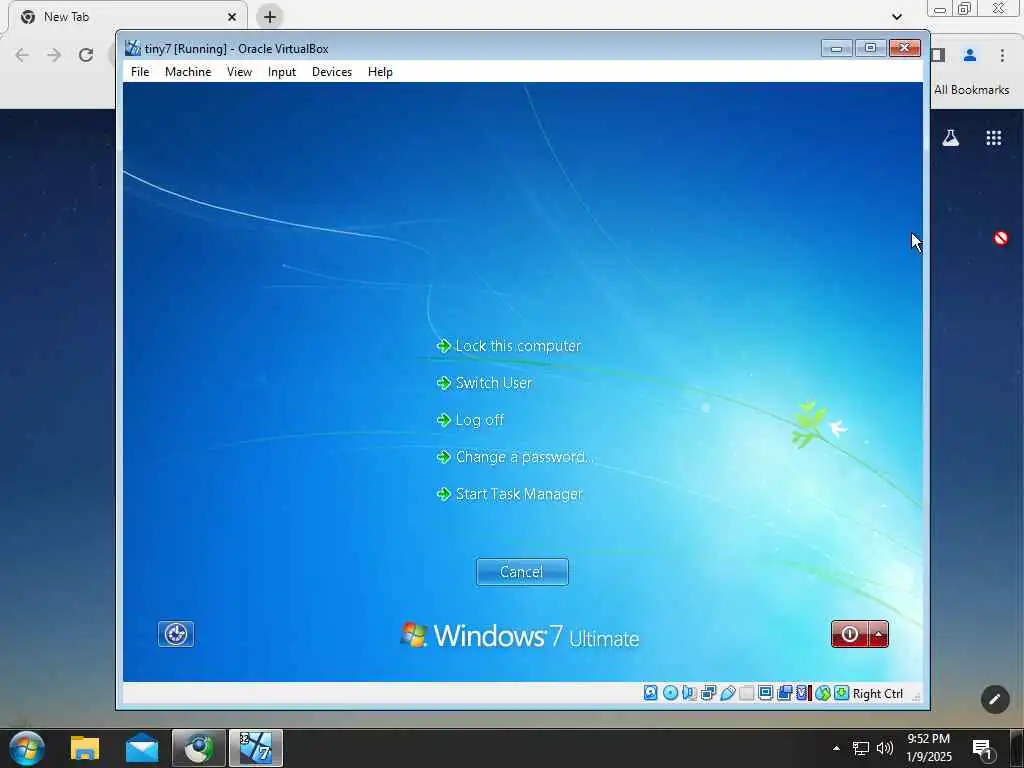Maximize the VirtualBox tiny7 window

[871, 48]
